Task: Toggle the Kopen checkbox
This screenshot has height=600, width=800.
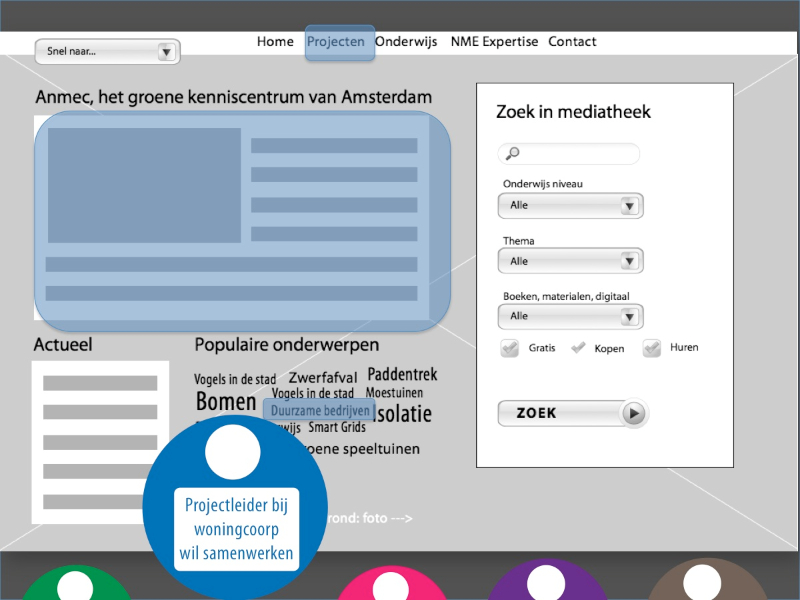Action: point(578,348)
